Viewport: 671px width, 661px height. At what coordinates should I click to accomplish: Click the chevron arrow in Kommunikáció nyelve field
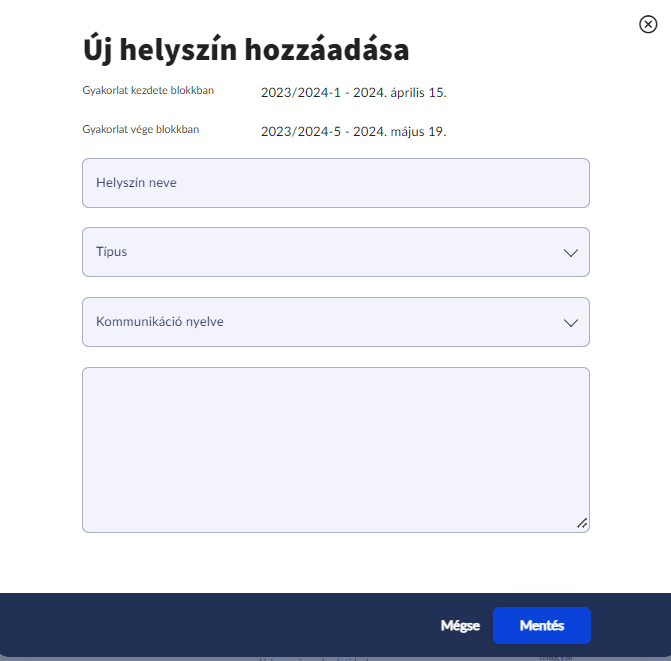[571, 323]
